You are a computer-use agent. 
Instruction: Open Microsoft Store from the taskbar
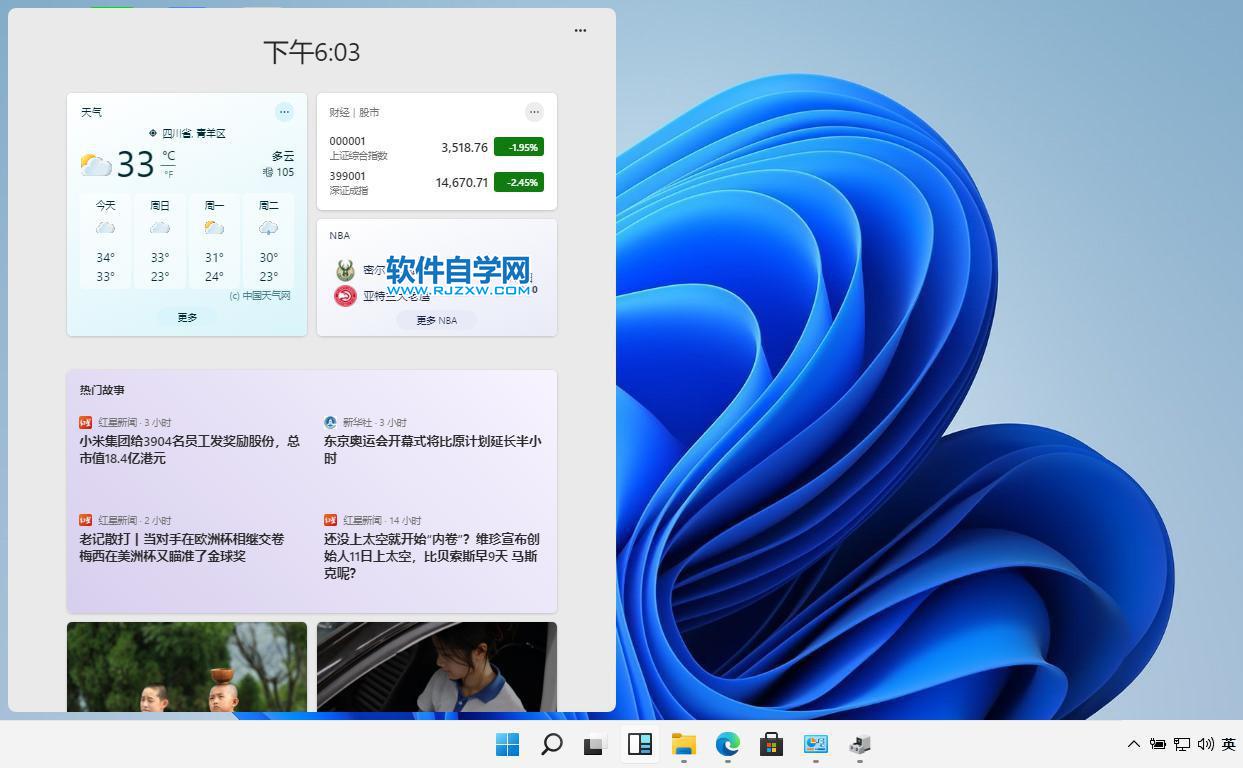(771, 744)
